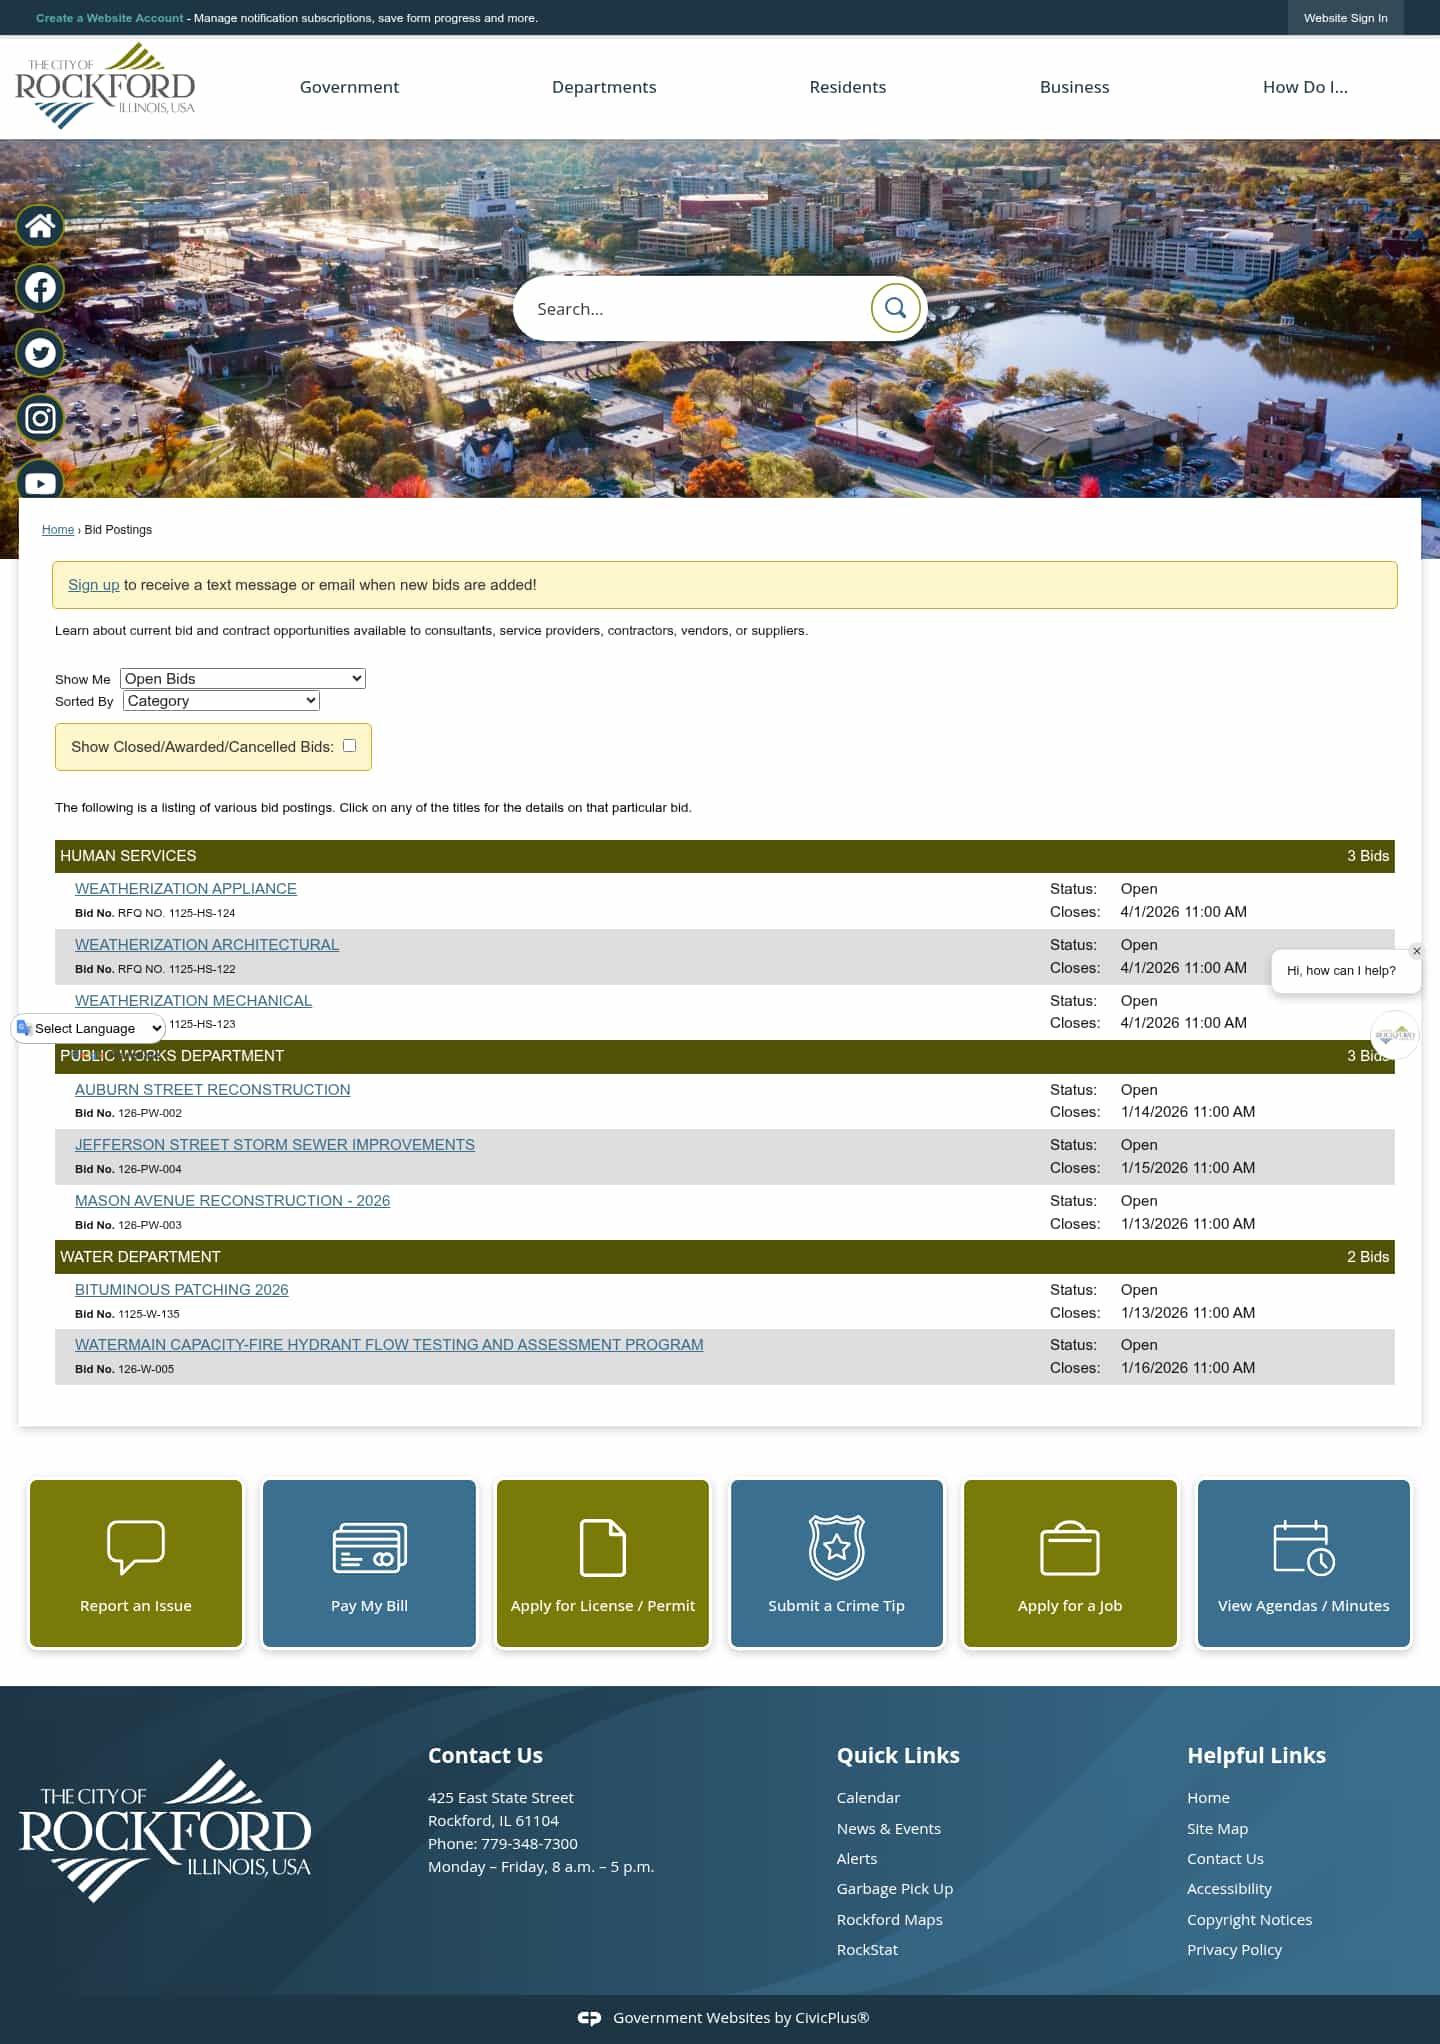Click News & Events quick link
The width and height of the screenshot is (1440, 2044).
889,1828
